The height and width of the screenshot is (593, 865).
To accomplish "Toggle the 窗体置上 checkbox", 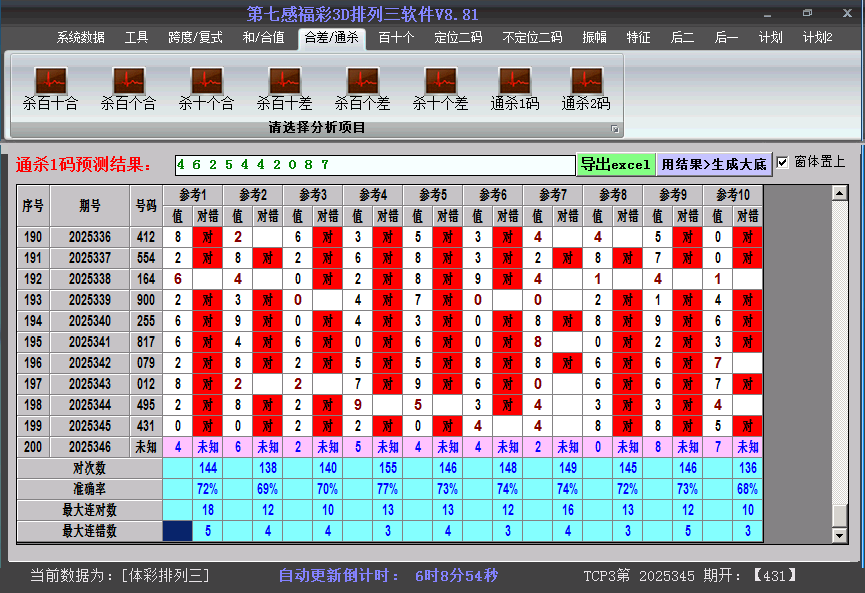I will 783,162.
